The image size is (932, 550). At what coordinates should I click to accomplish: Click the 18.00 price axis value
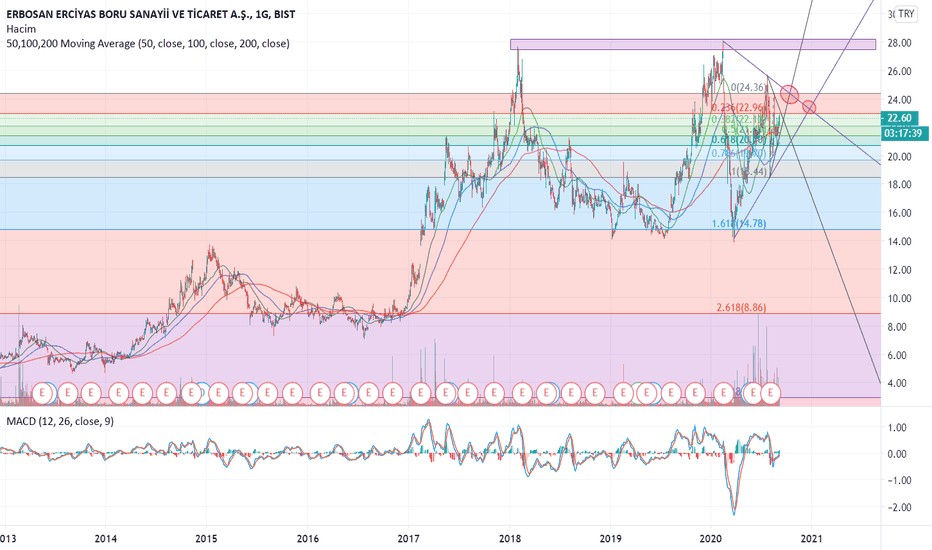pyautogui.click(x=899, y=184)
